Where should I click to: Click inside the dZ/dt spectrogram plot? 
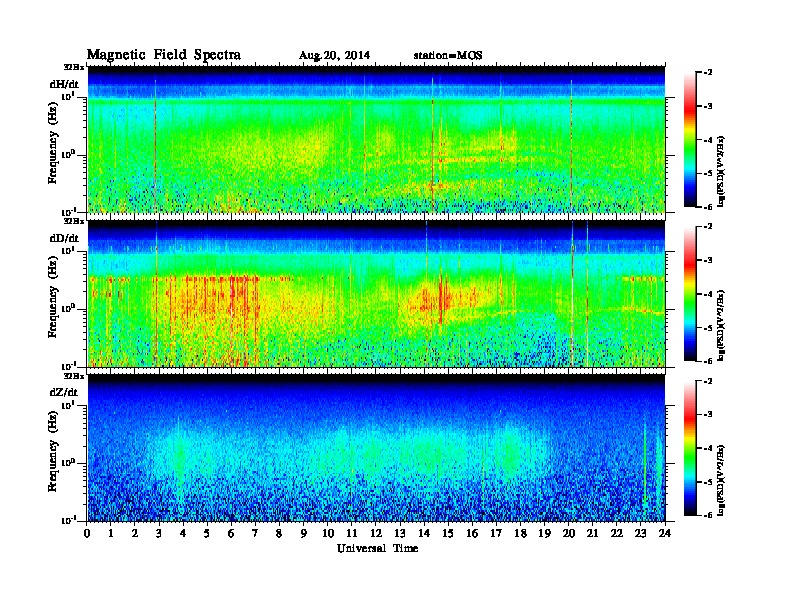pos(376,448)
